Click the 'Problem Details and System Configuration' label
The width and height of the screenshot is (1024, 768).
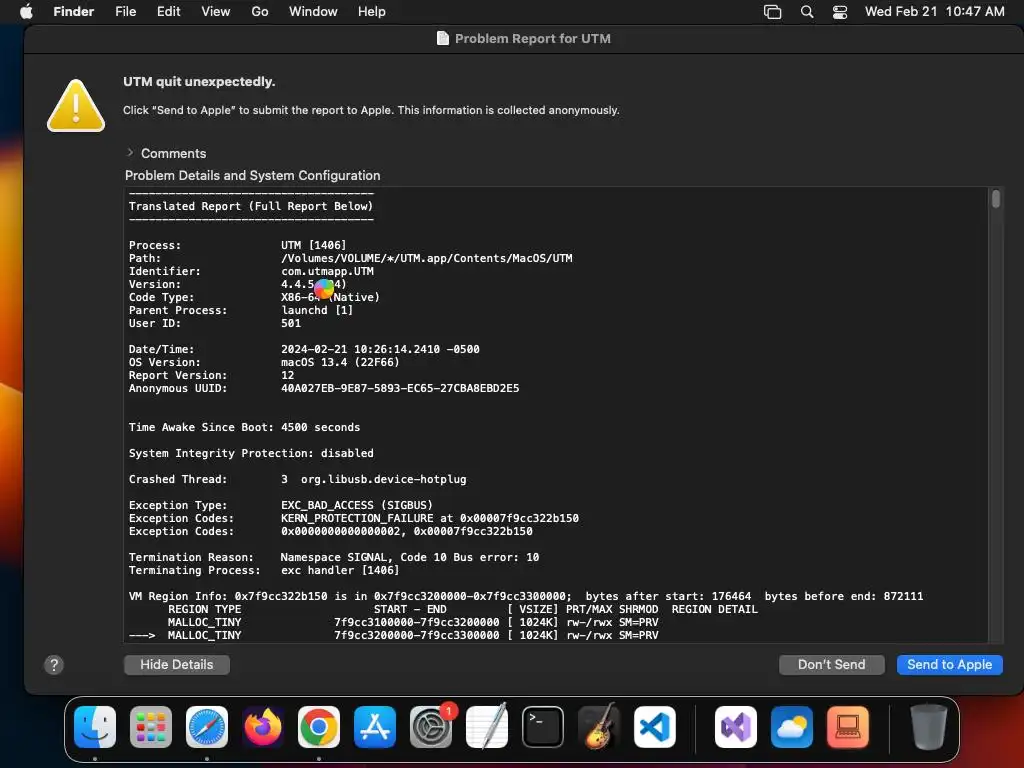click(252, 176)
